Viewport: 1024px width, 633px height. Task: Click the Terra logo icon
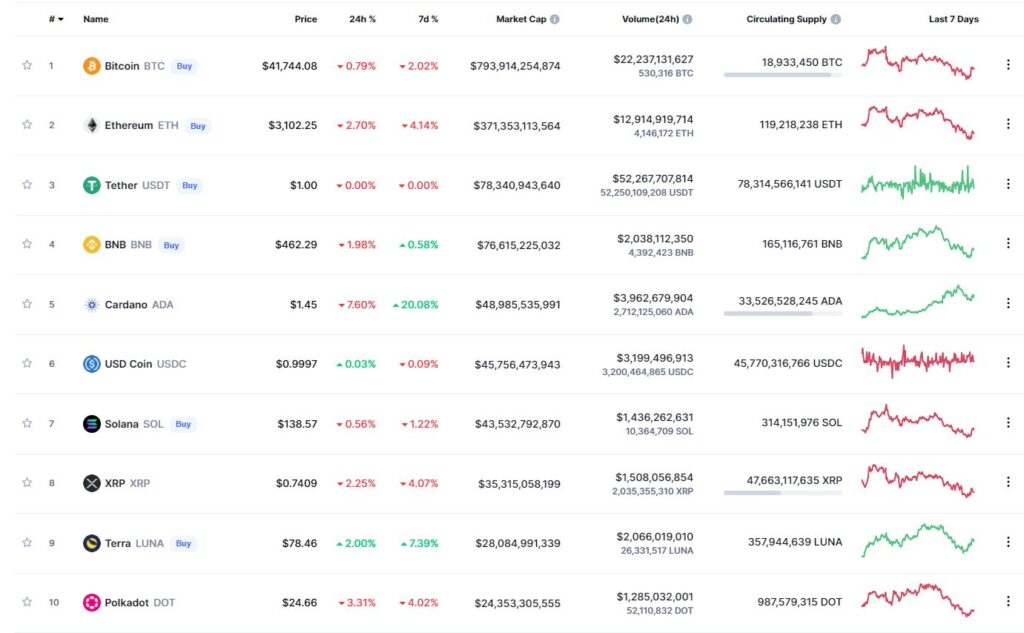(91, 543)
